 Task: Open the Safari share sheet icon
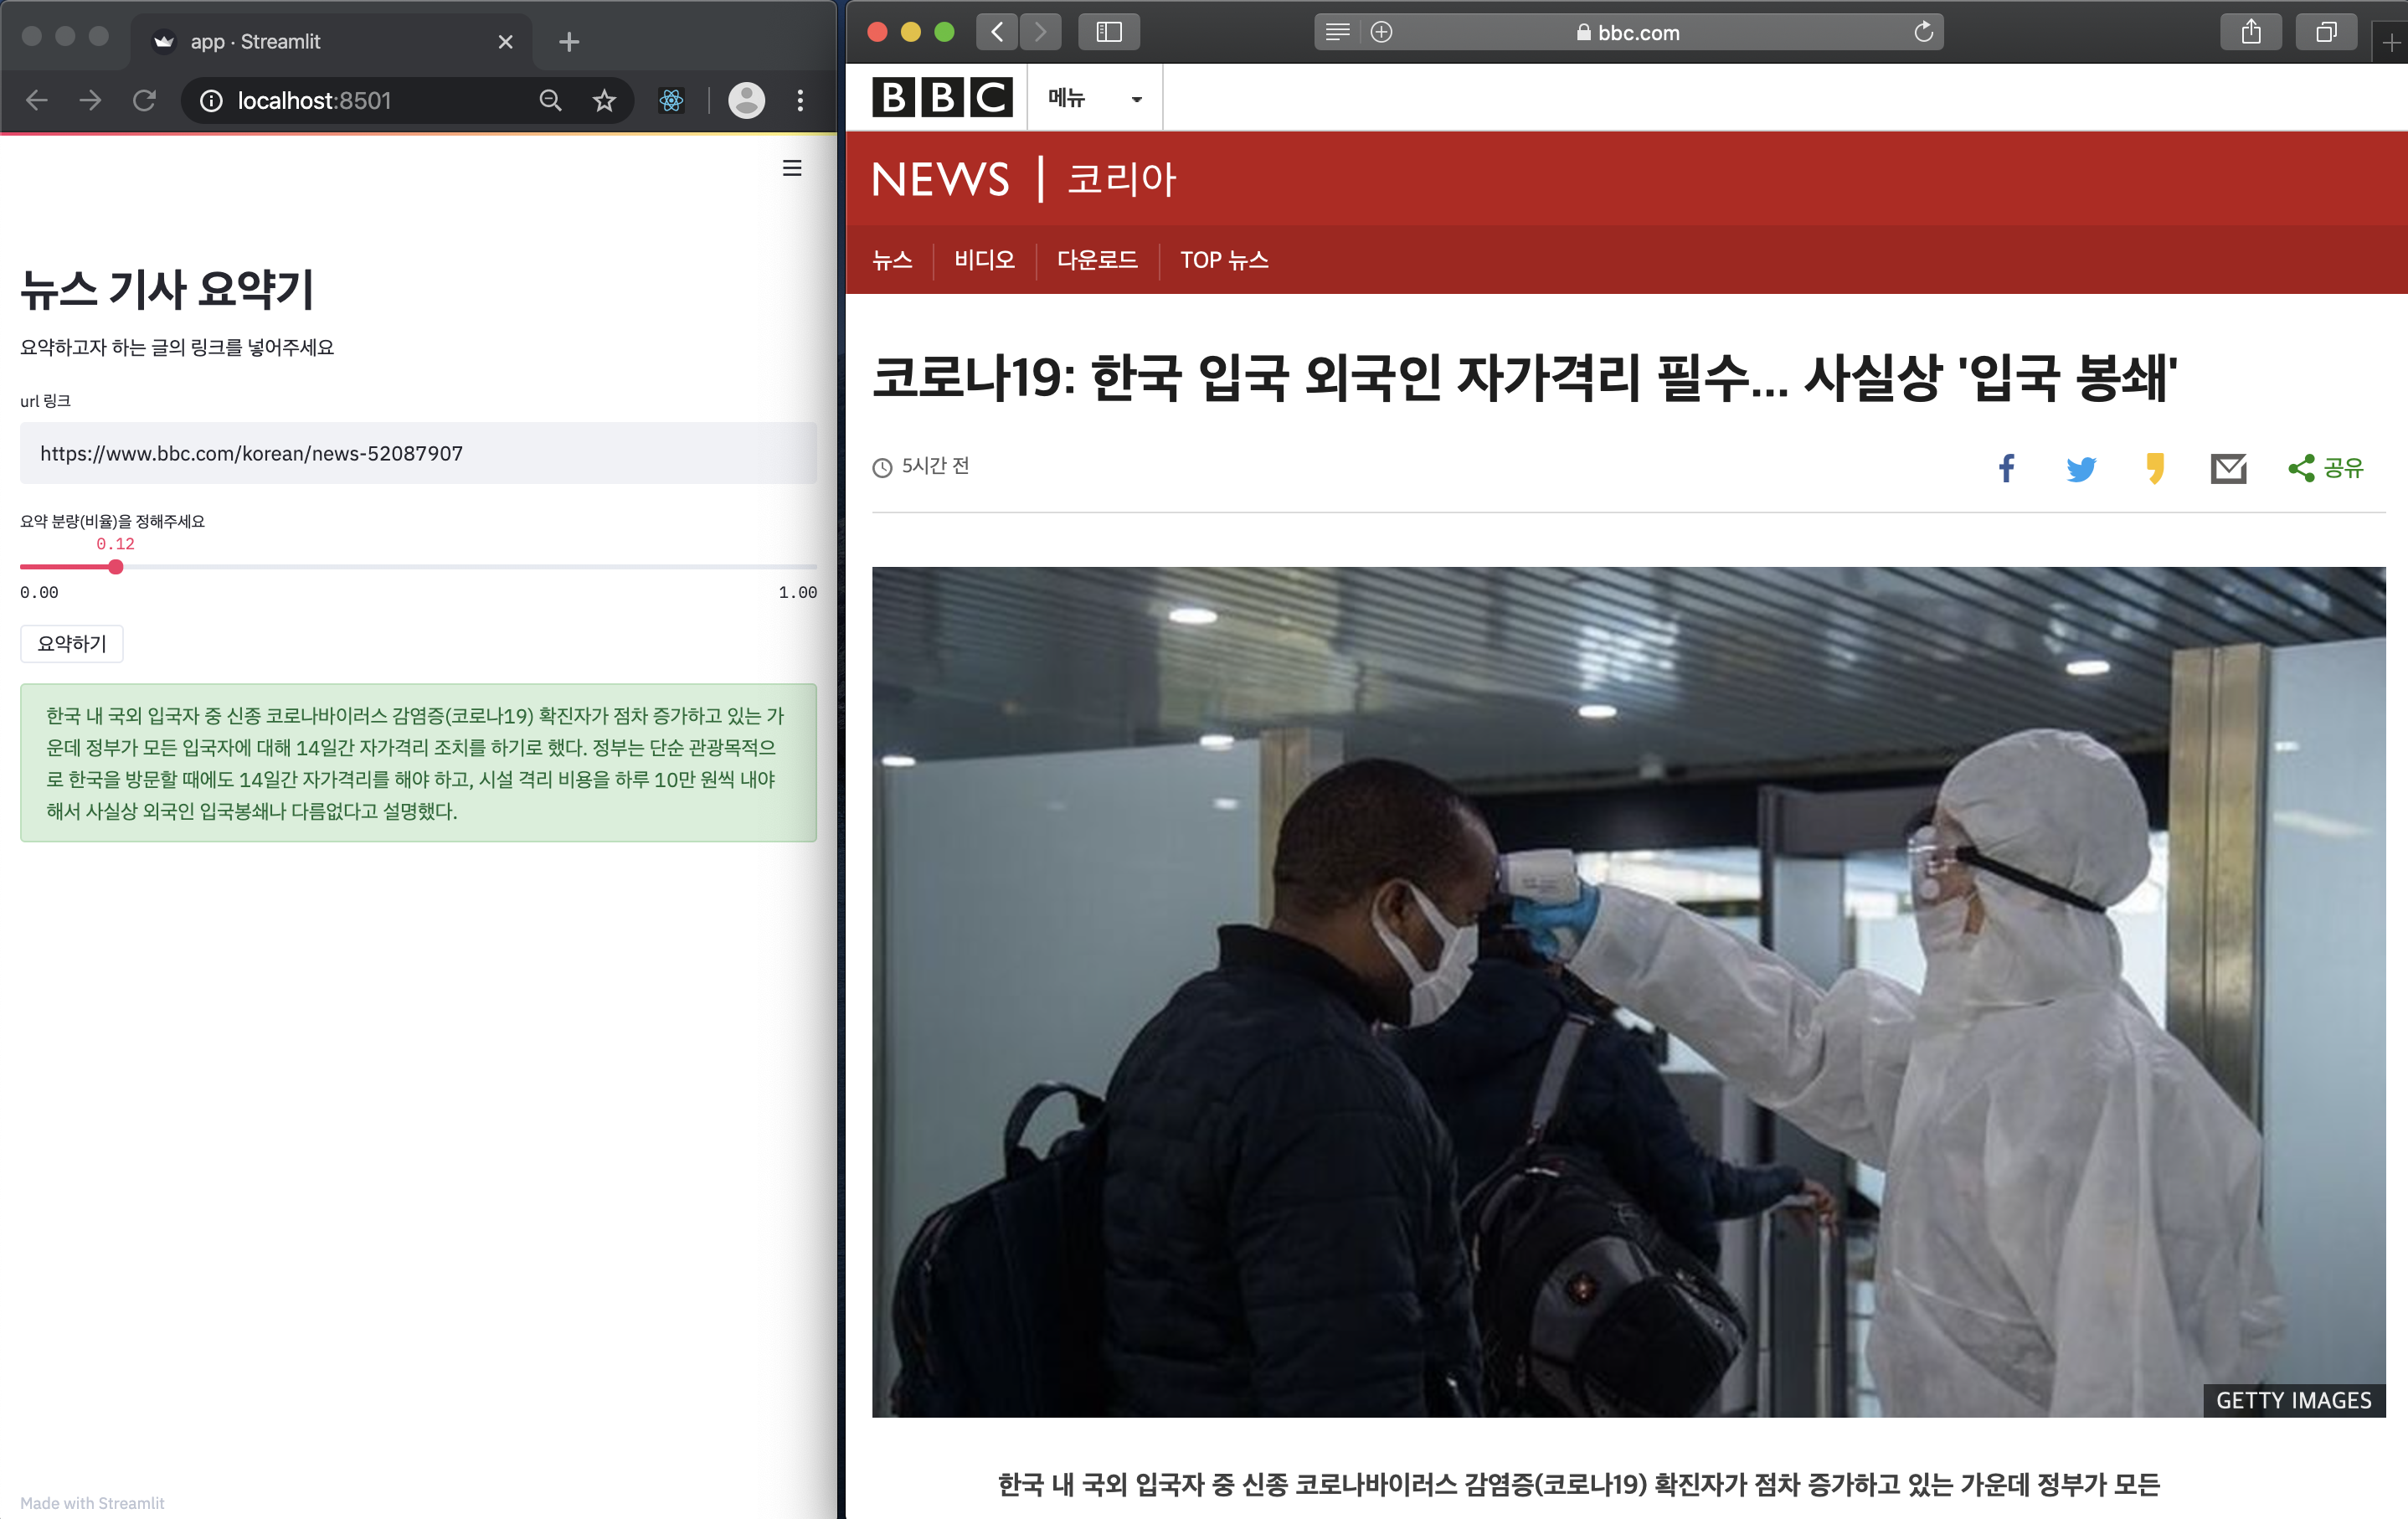[x=2250, y=32]
